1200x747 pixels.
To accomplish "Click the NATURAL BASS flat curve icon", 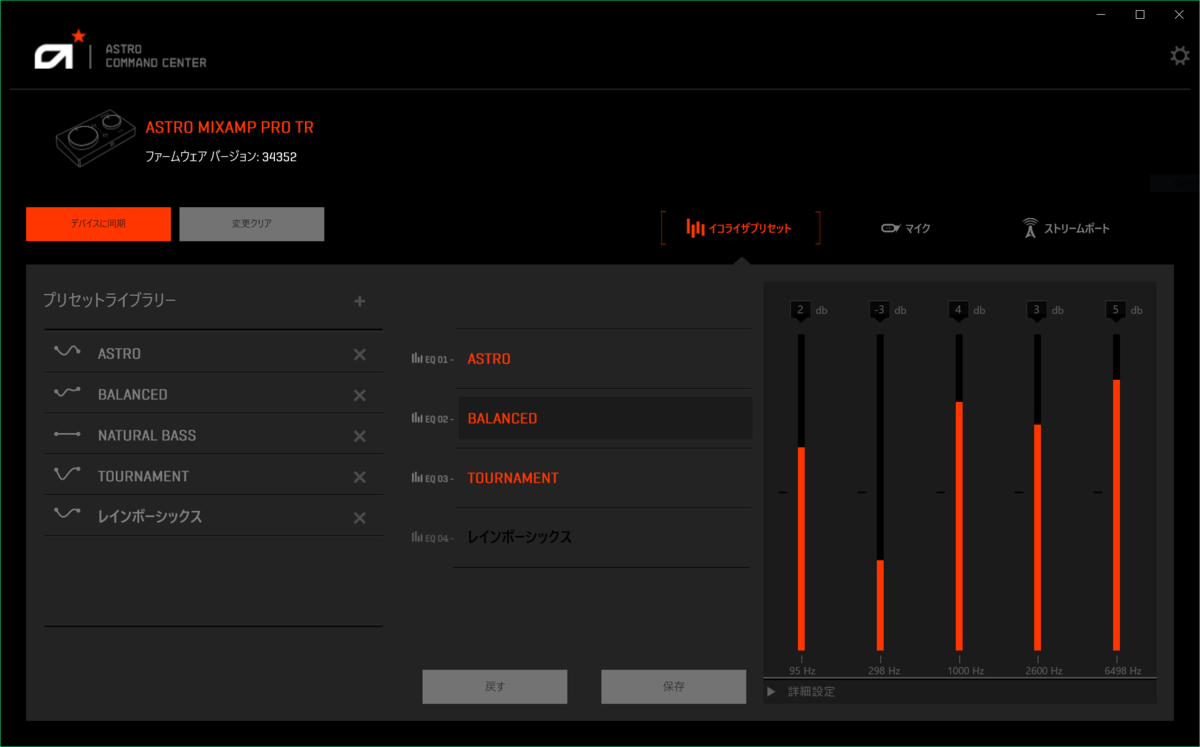I will pos(67,434).
